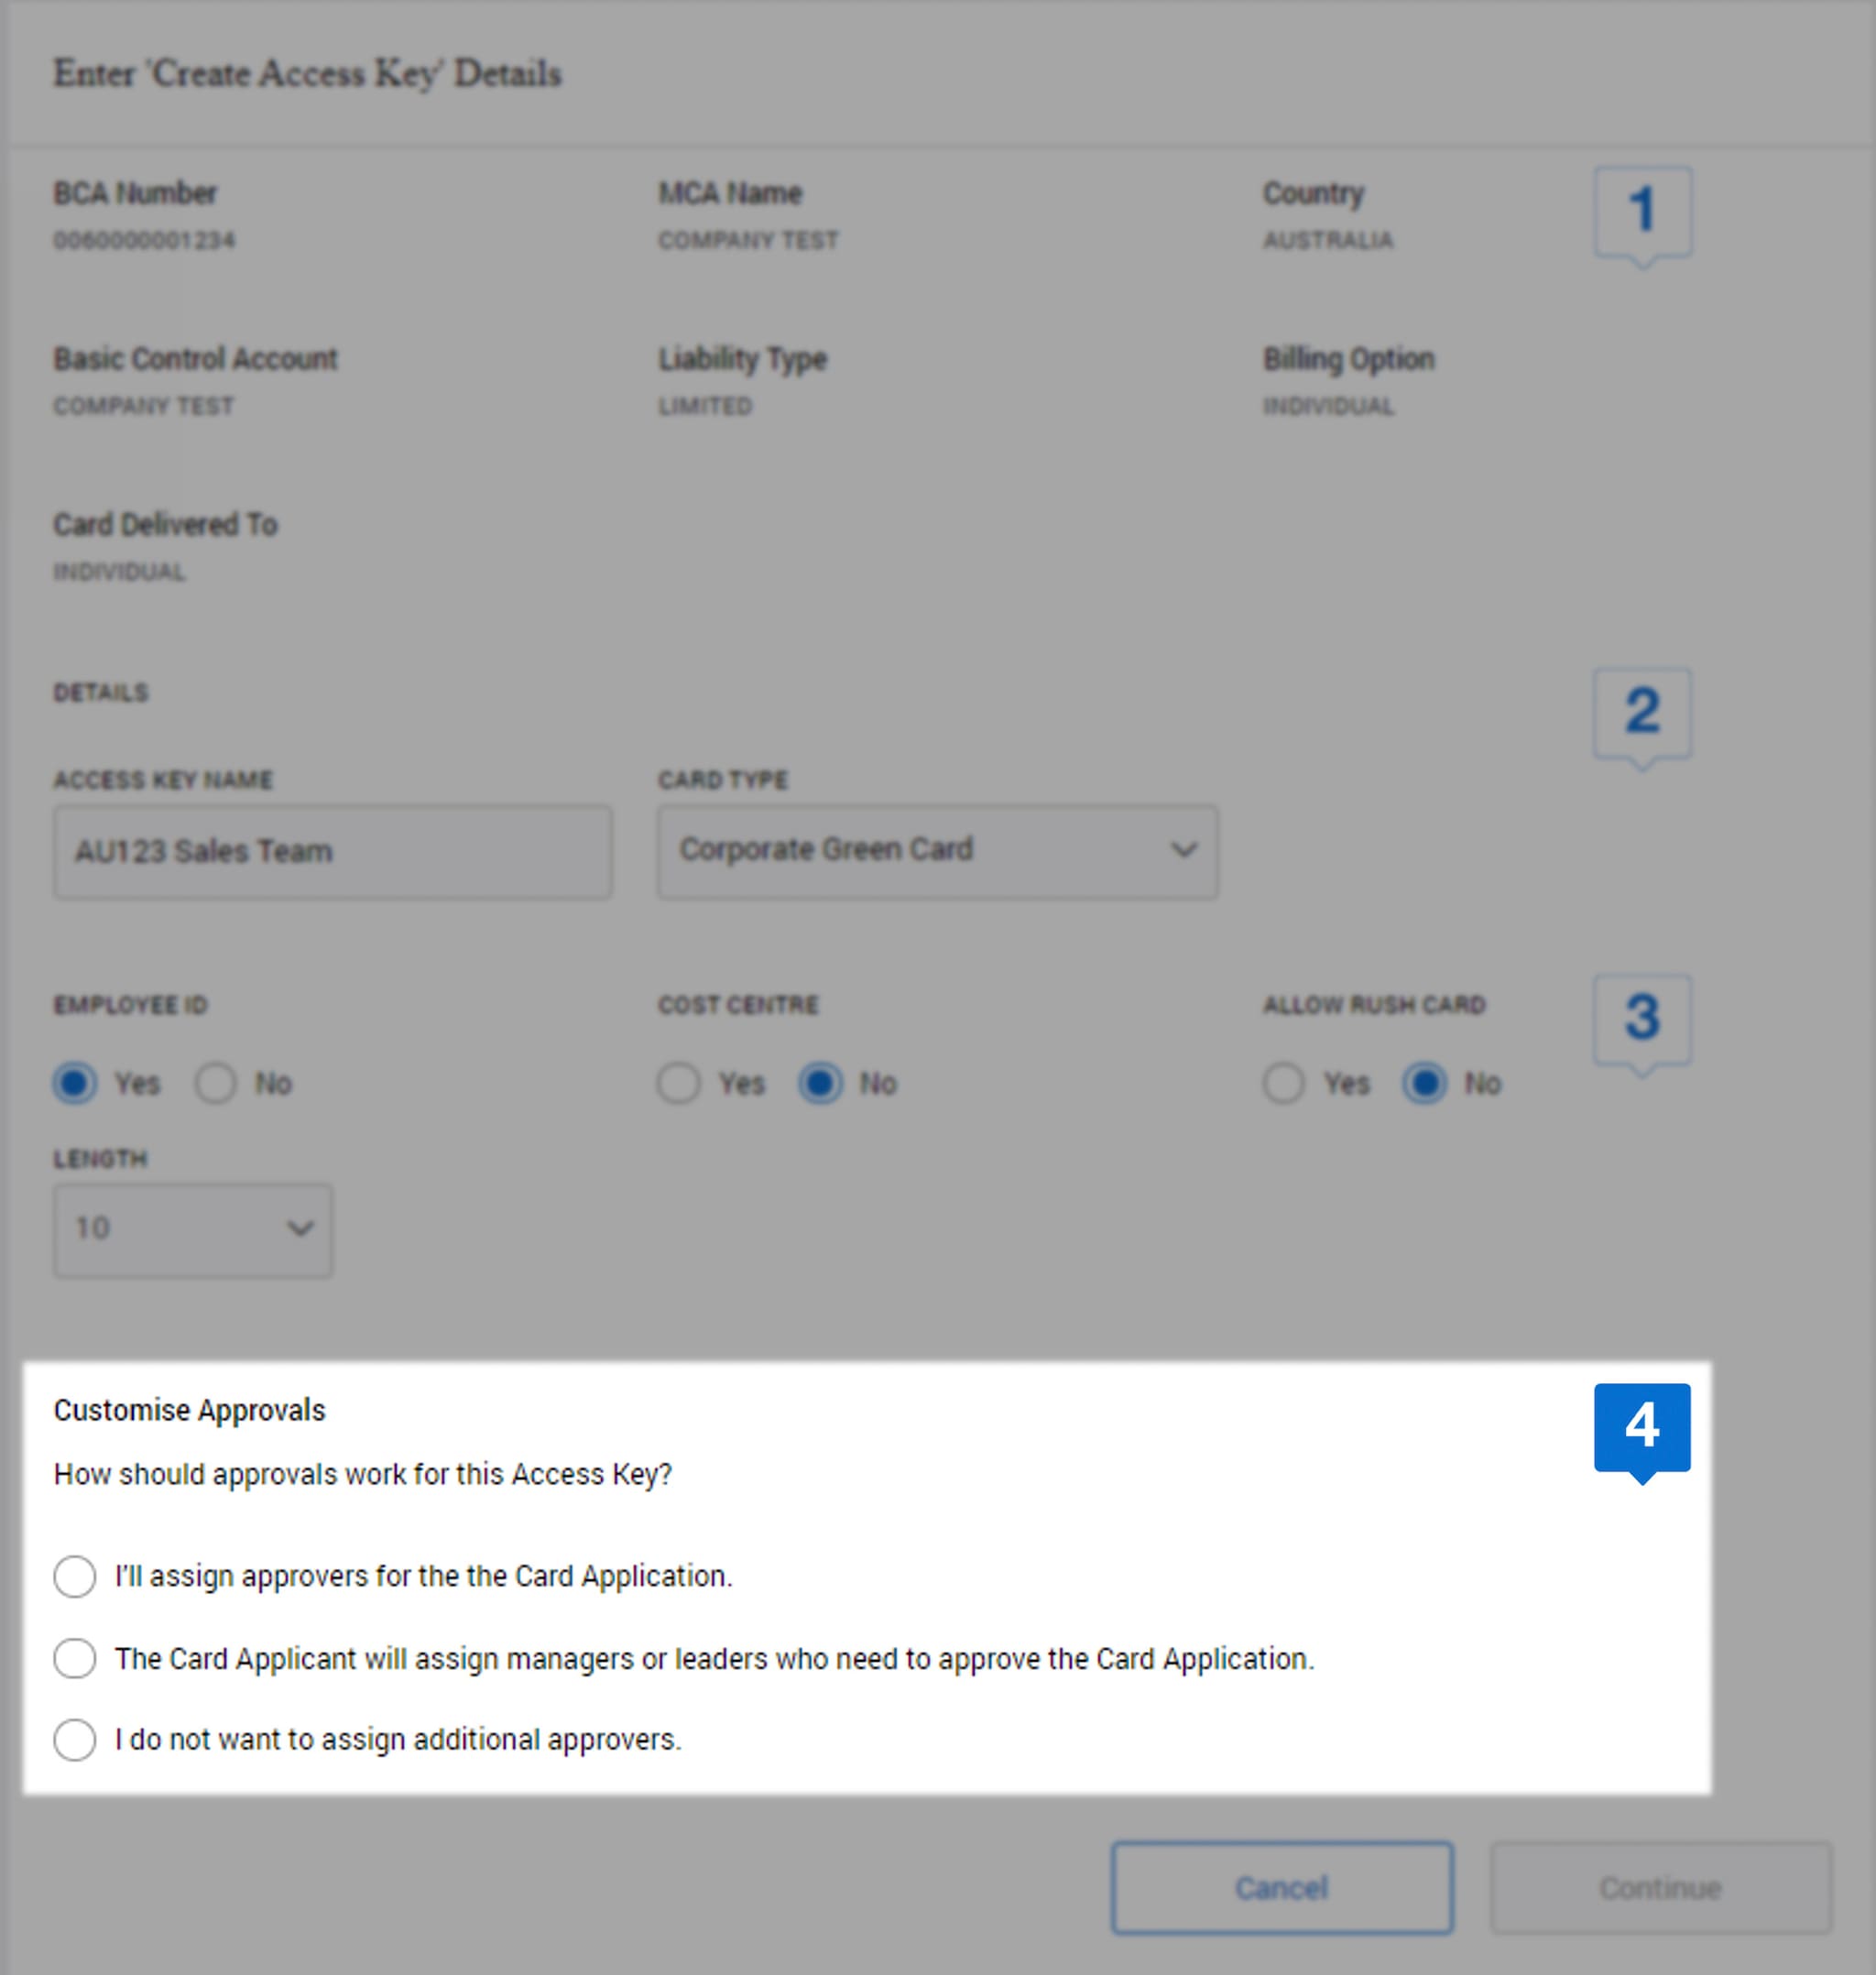Expand the Length dropdown set to 10

(192, 1230)
